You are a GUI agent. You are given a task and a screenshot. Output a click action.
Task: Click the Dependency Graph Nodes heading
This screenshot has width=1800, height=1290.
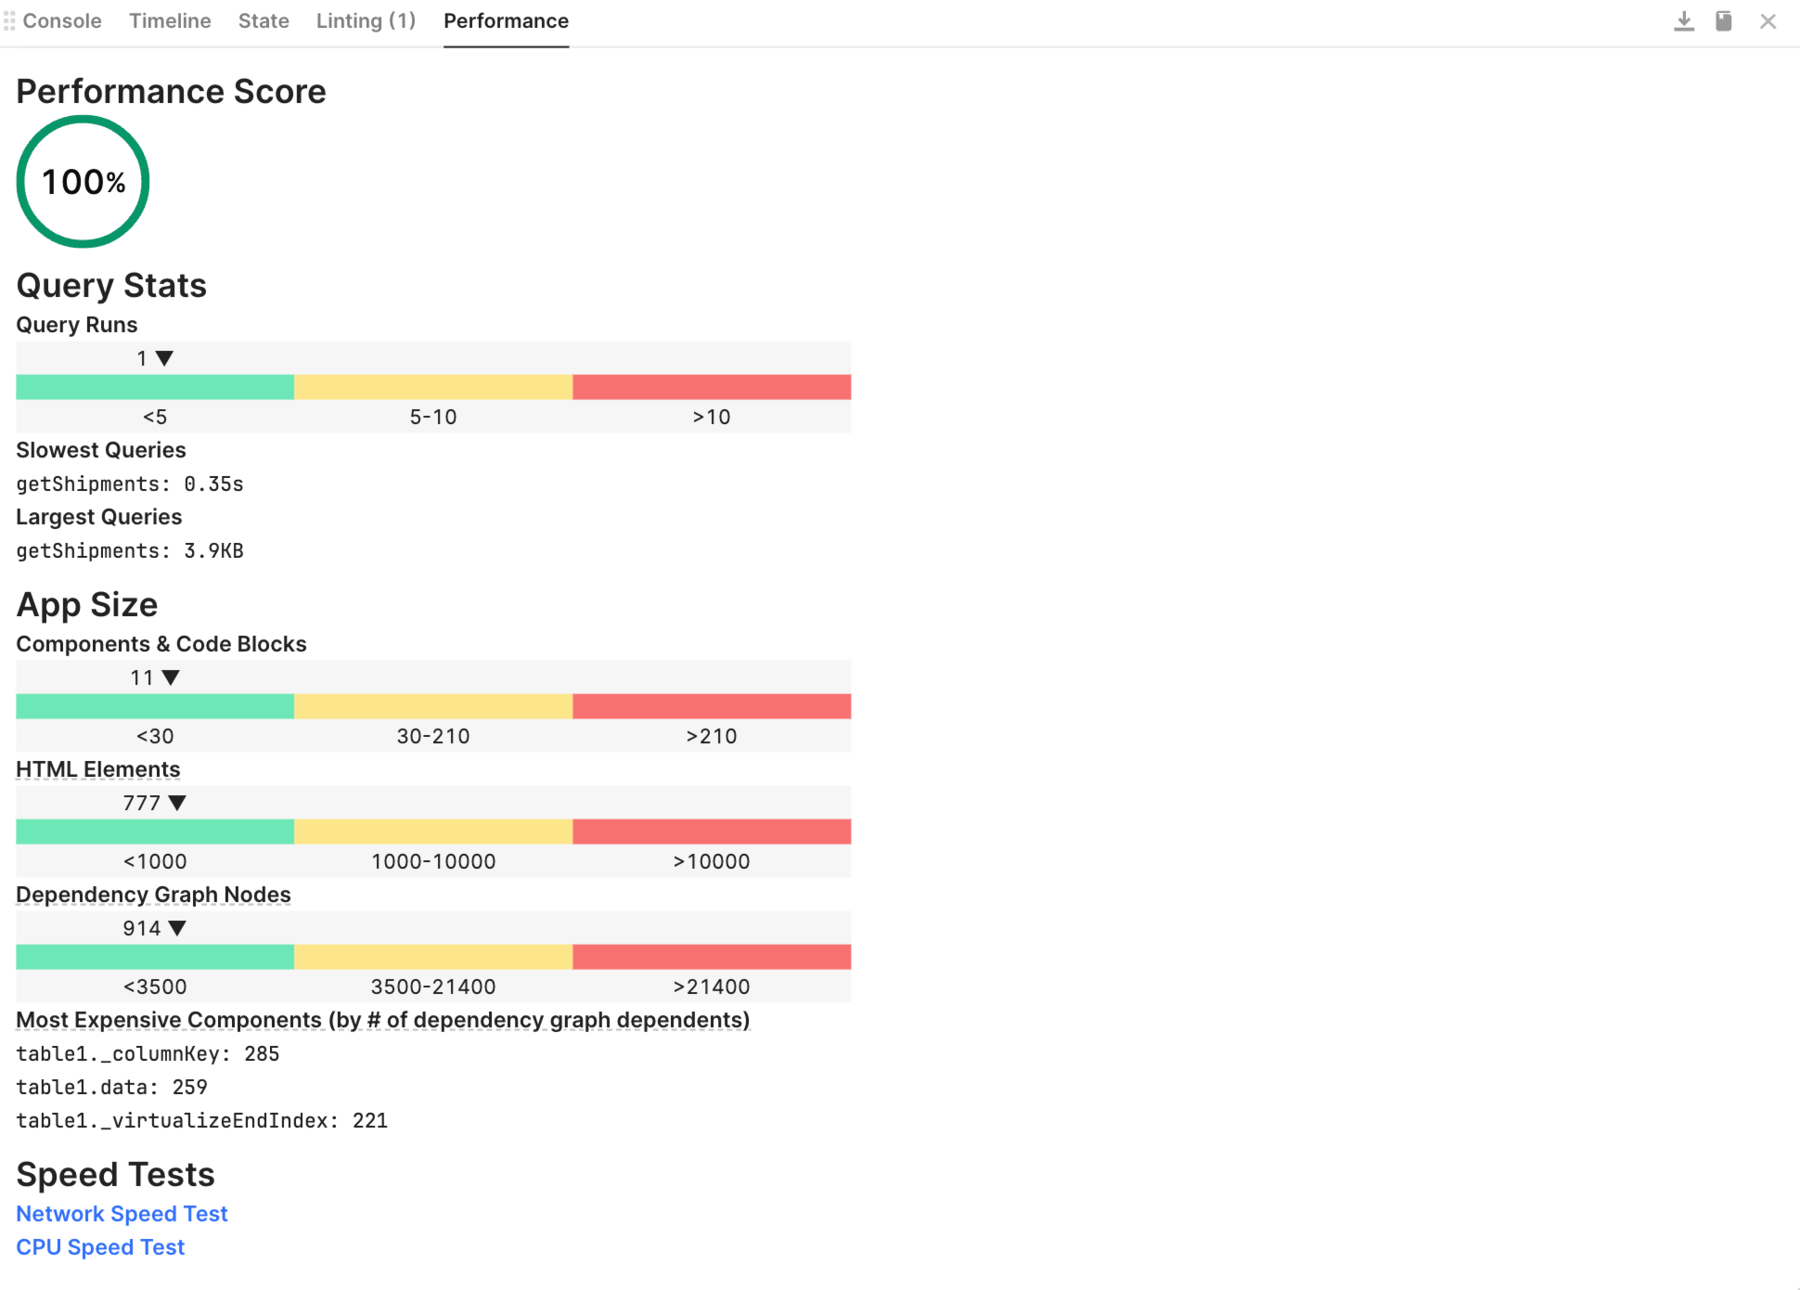pos(153,895)
